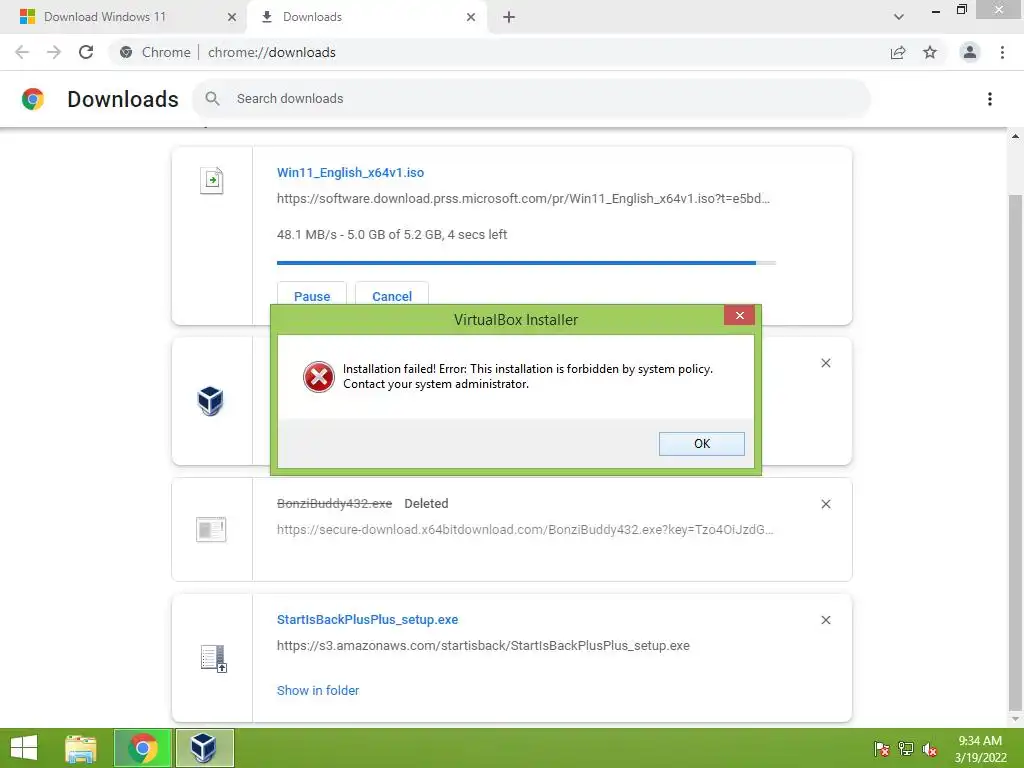
Task: Reload the current page
Action: pos(86,52)
